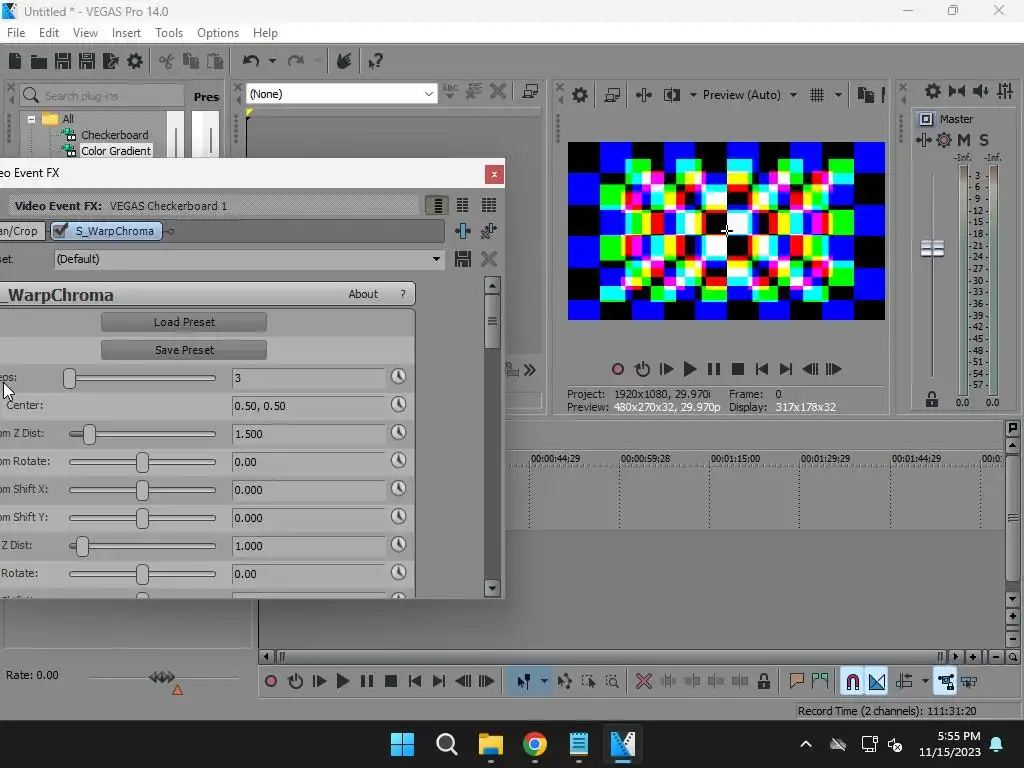Toggle Automatic Crossfades icon
1024x768 pixels.
point(877,682)
